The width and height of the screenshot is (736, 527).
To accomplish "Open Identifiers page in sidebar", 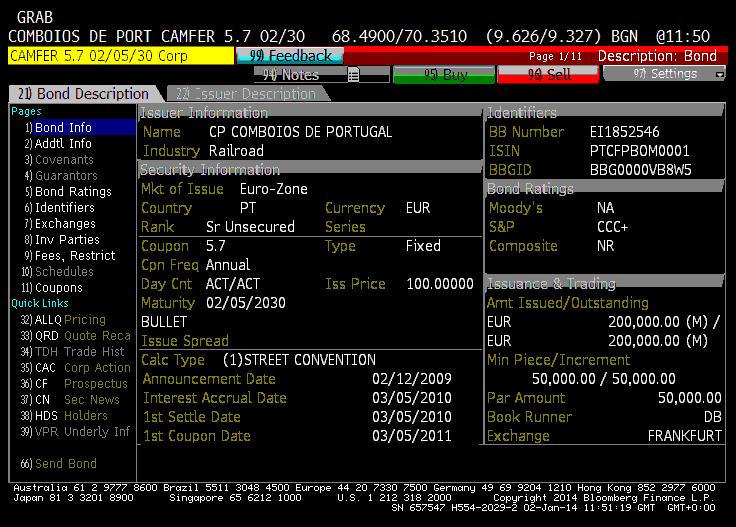I will point(60,207).
